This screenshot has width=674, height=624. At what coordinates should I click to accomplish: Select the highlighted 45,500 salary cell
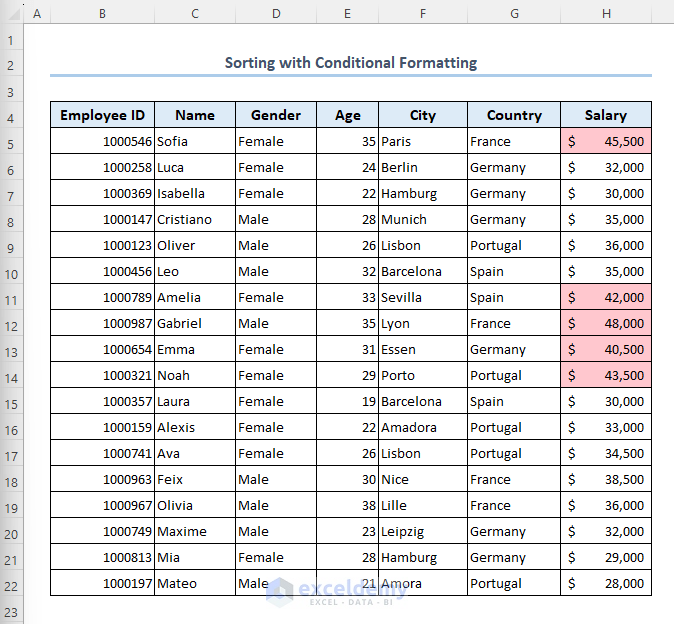point(606,142)
